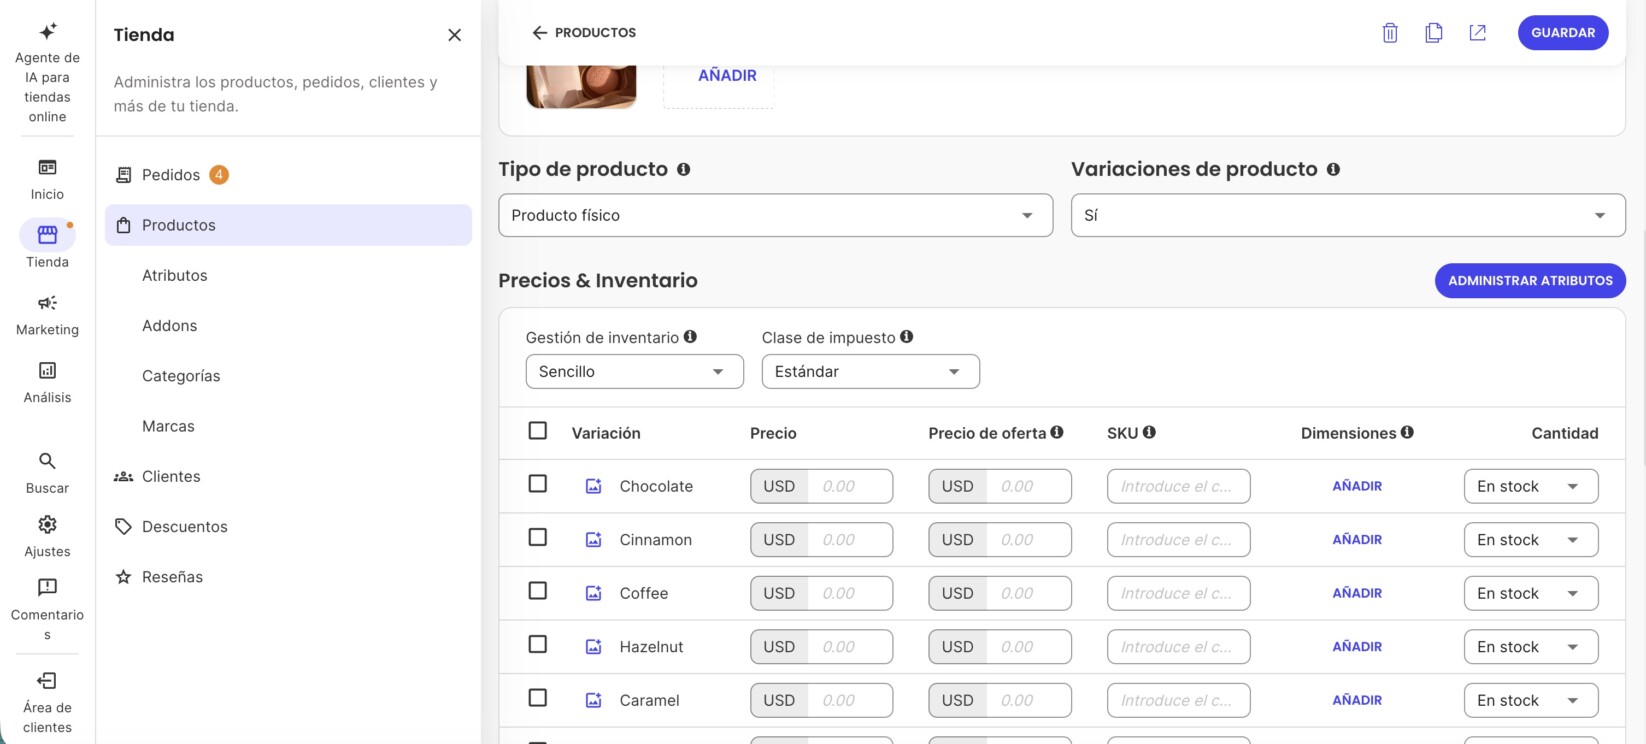Add an image to the Hazelnut variation
Image resolution: width=1646 pixels, height=744 pixels.
pyautogui.click(x=593, y=647)
